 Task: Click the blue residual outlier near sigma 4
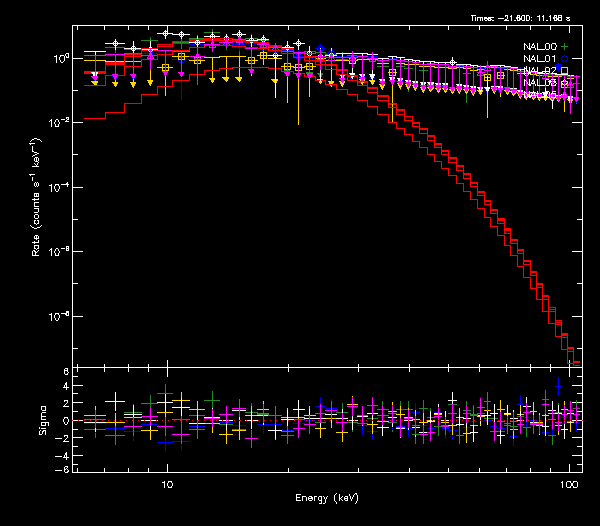coord(559,386)
